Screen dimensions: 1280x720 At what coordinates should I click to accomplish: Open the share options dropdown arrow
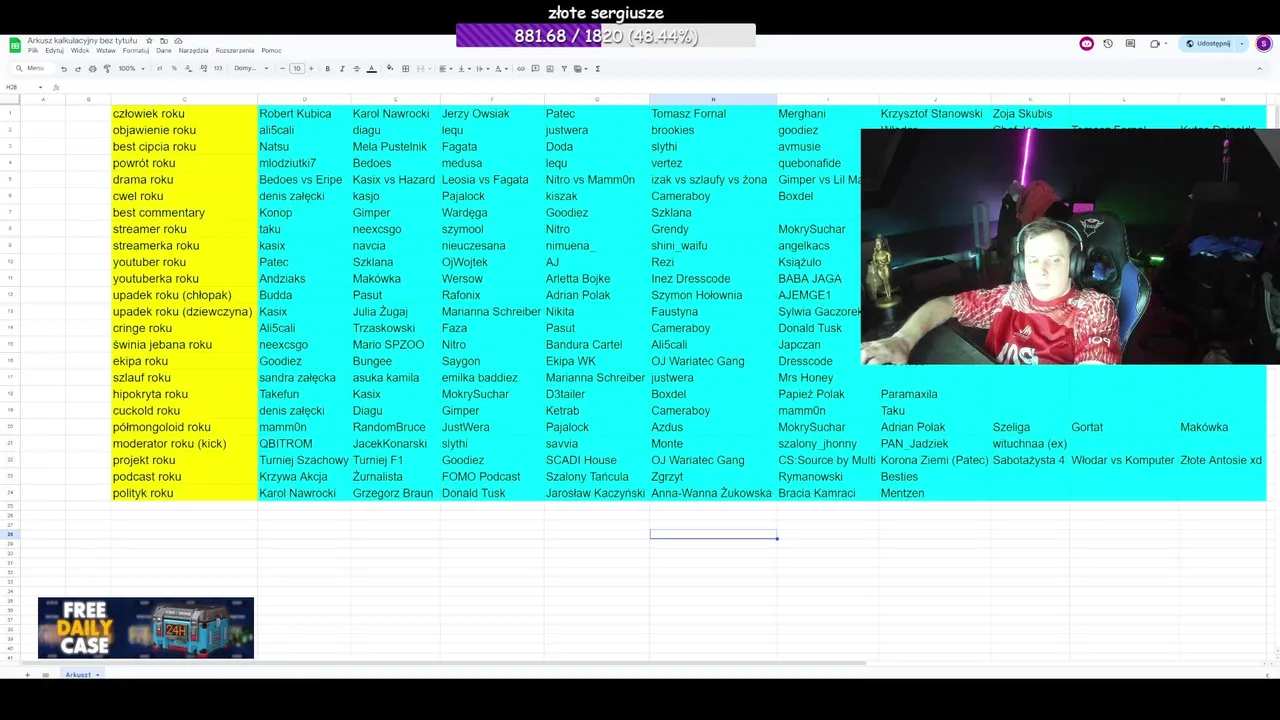(1242, 44)
